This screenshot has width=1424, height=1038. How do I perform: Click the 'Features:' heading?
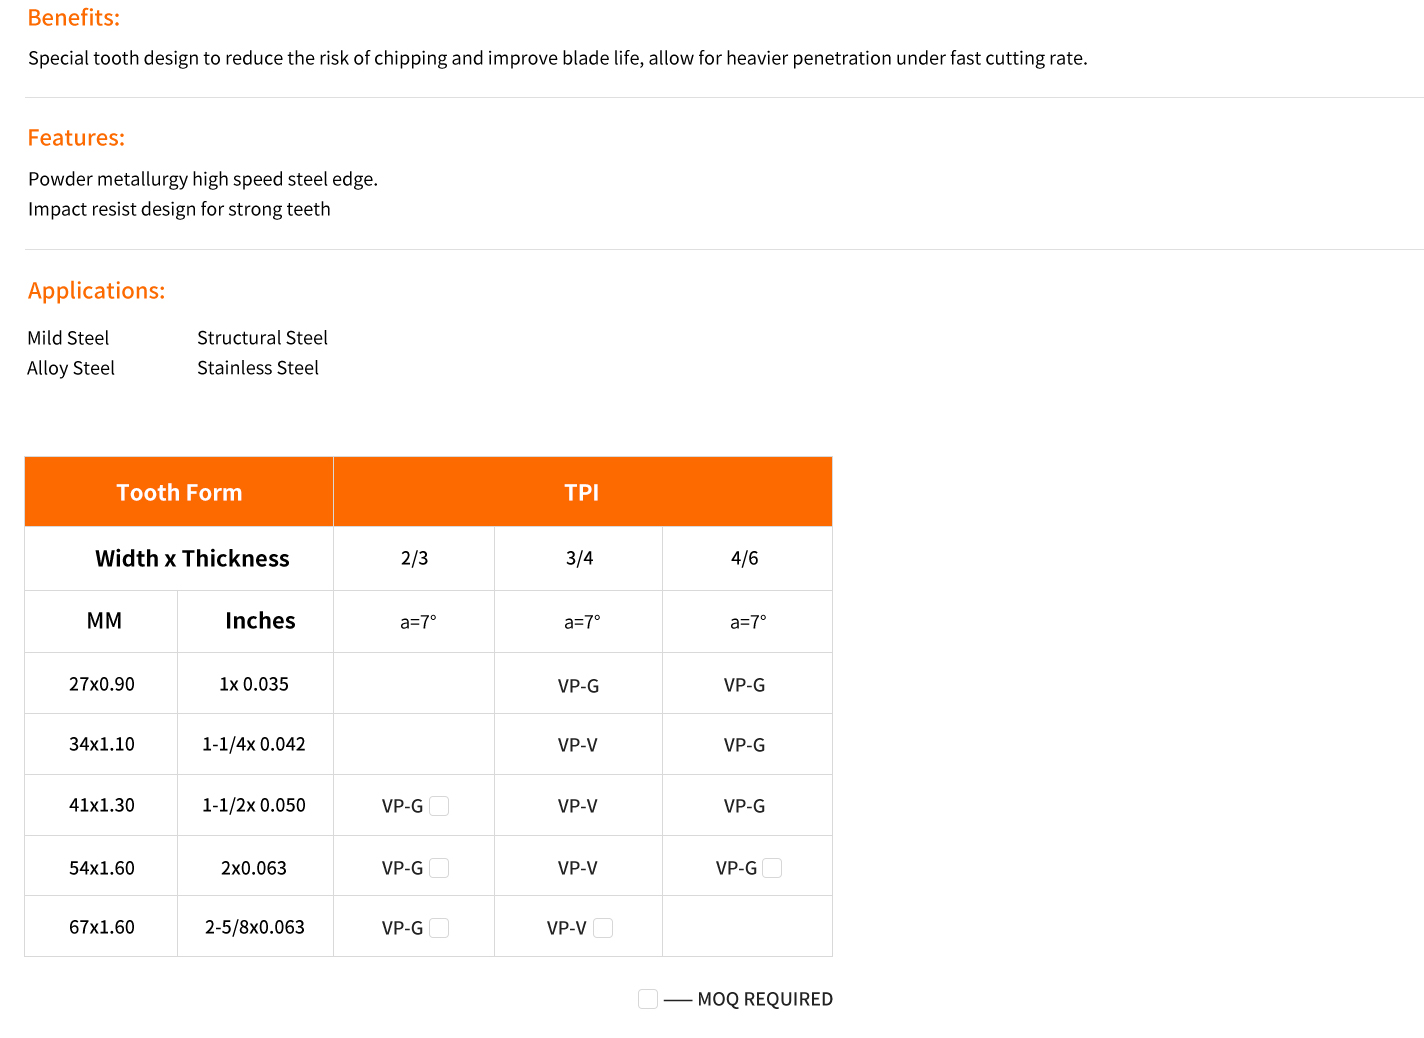click(x=76, y=138)
